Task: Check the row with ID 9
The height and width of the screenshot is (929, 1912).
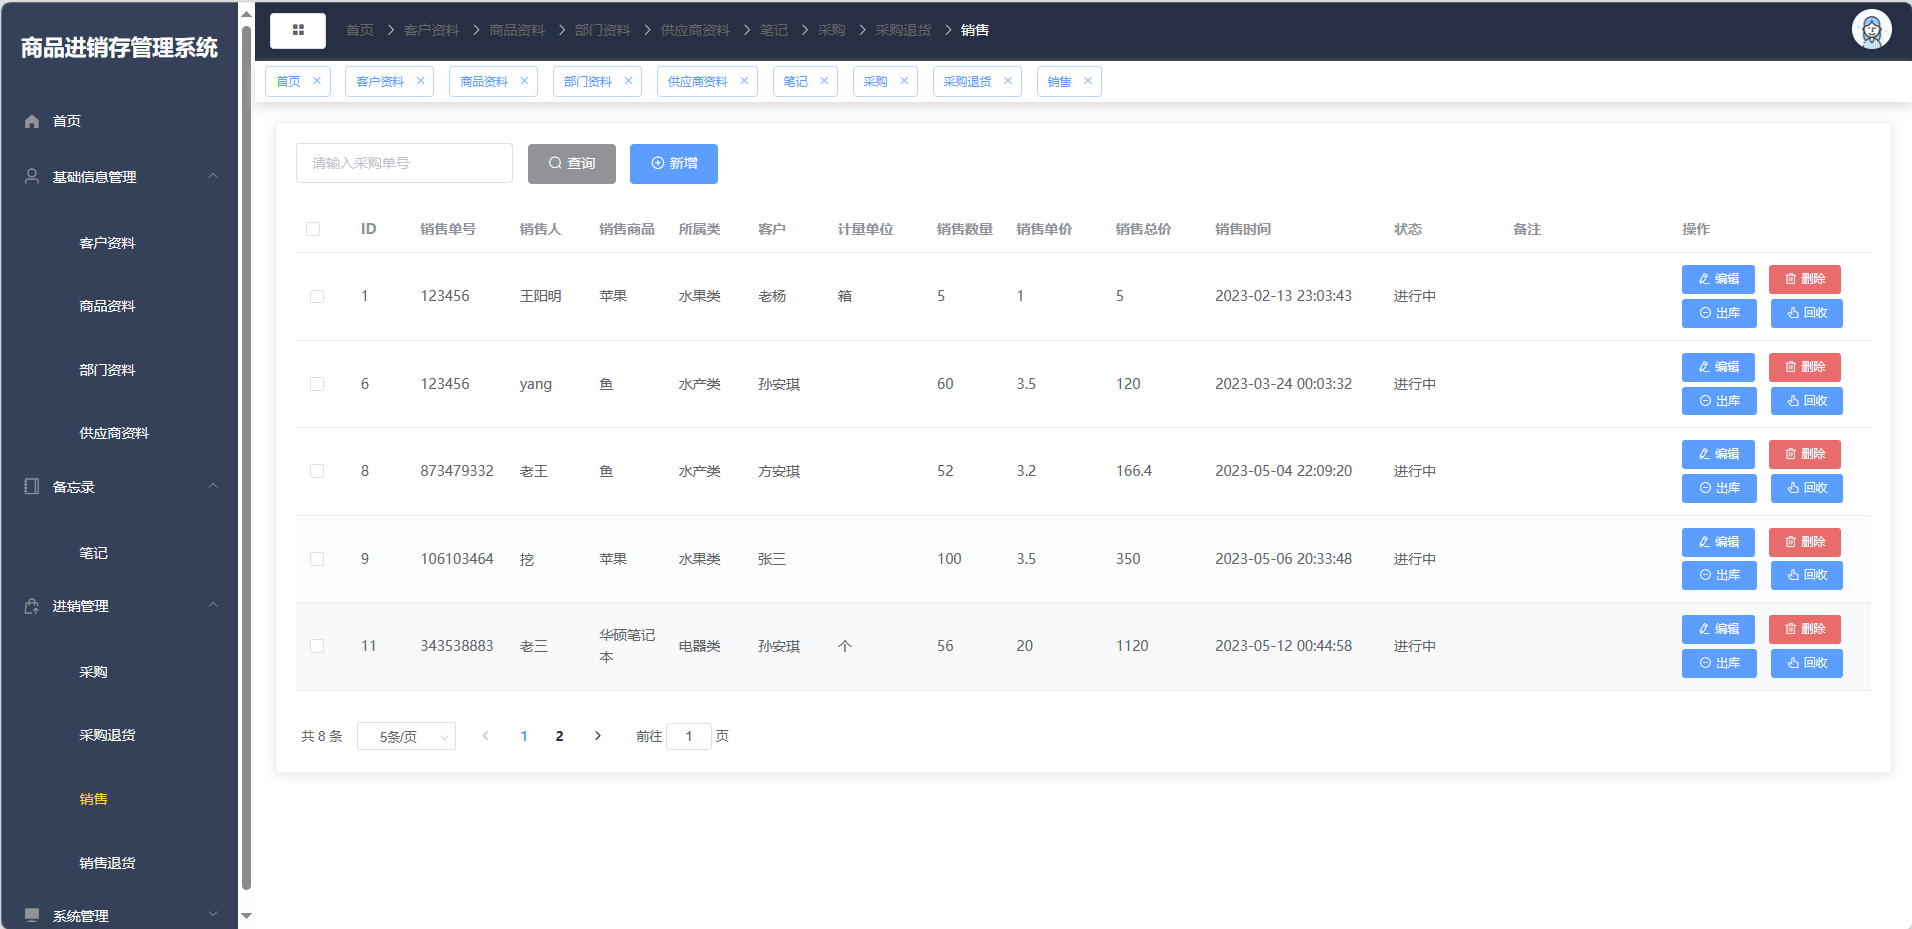Action: (x=317, y=559)
